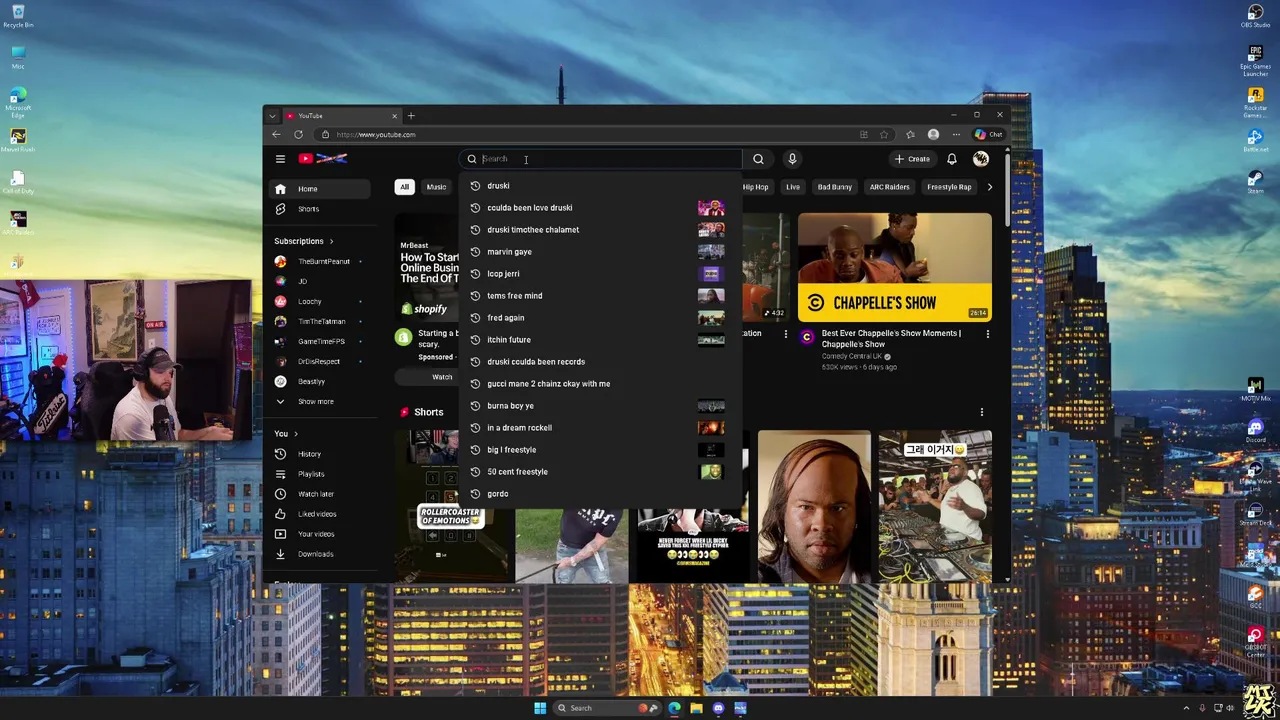Open Epic Games Launcher desktop icon
The width and height of the screenshot is (1280, 720).
click(x=1255, y=60)
